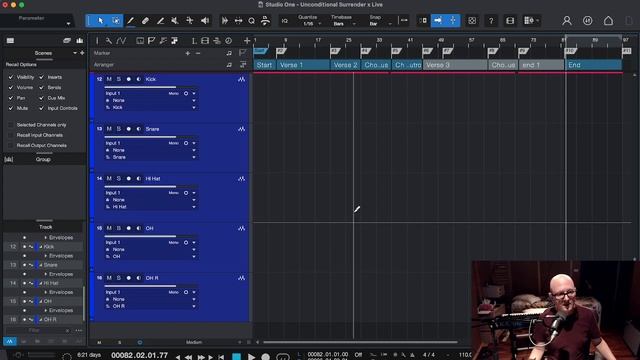Toggle the Visibility recall checkbox
This screenshot has width=640, height=360.
[x=11, y=77]
